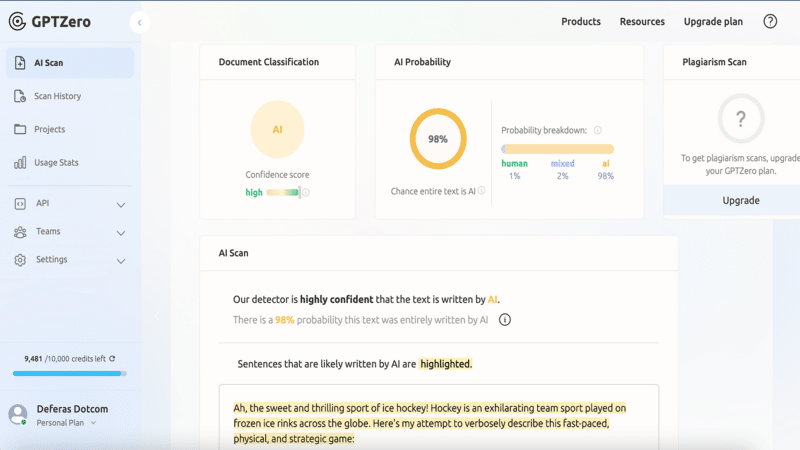Click the 'mixed' label in probability breakdown
The width and height of the screenshot is (800, 450).
(x=562, y=163)
